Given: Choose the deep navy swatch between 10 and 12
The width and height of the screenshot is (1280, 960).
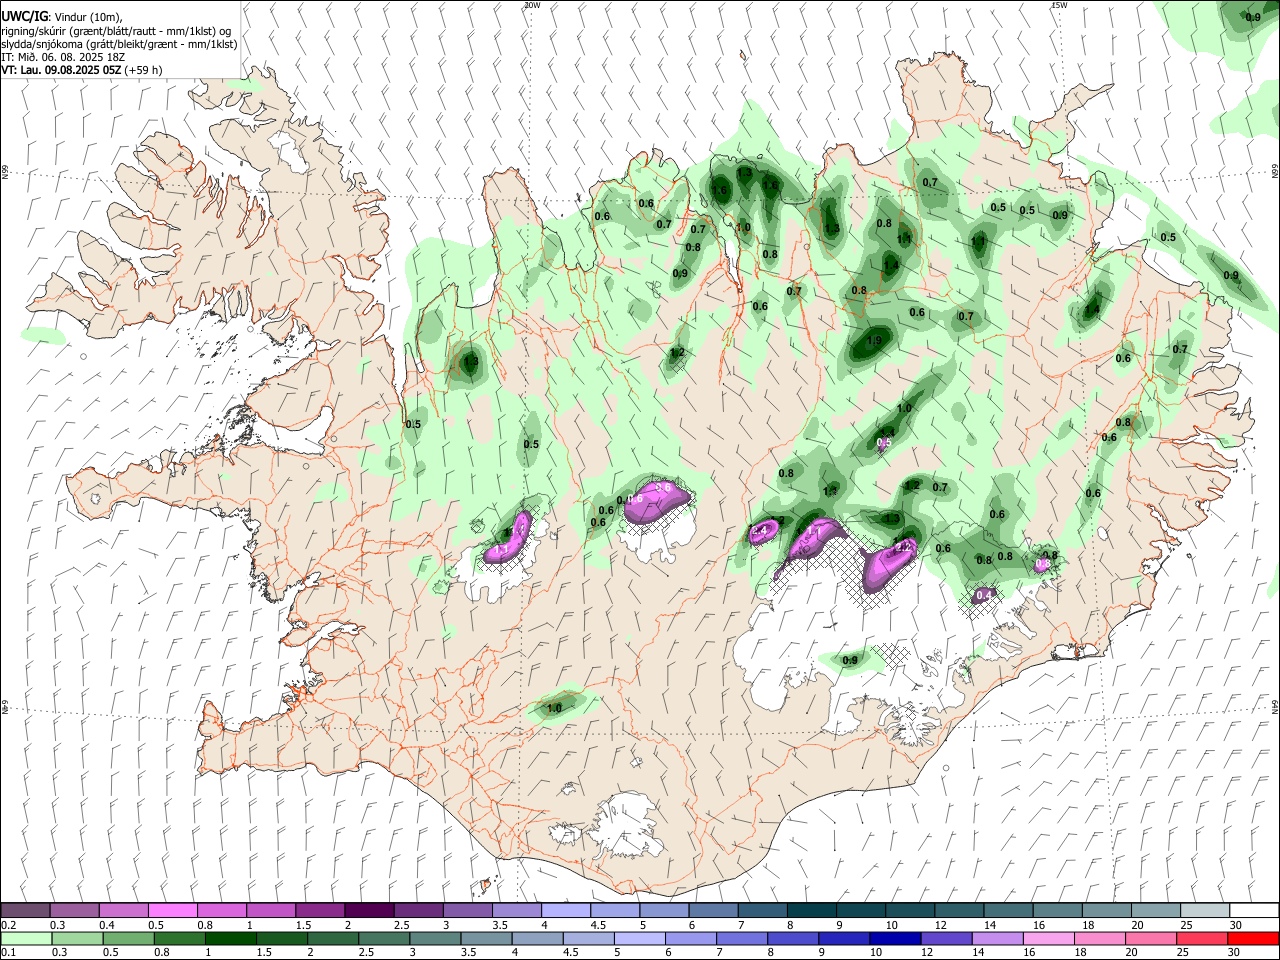Looking at the screenshot, I should coord(895,938).
